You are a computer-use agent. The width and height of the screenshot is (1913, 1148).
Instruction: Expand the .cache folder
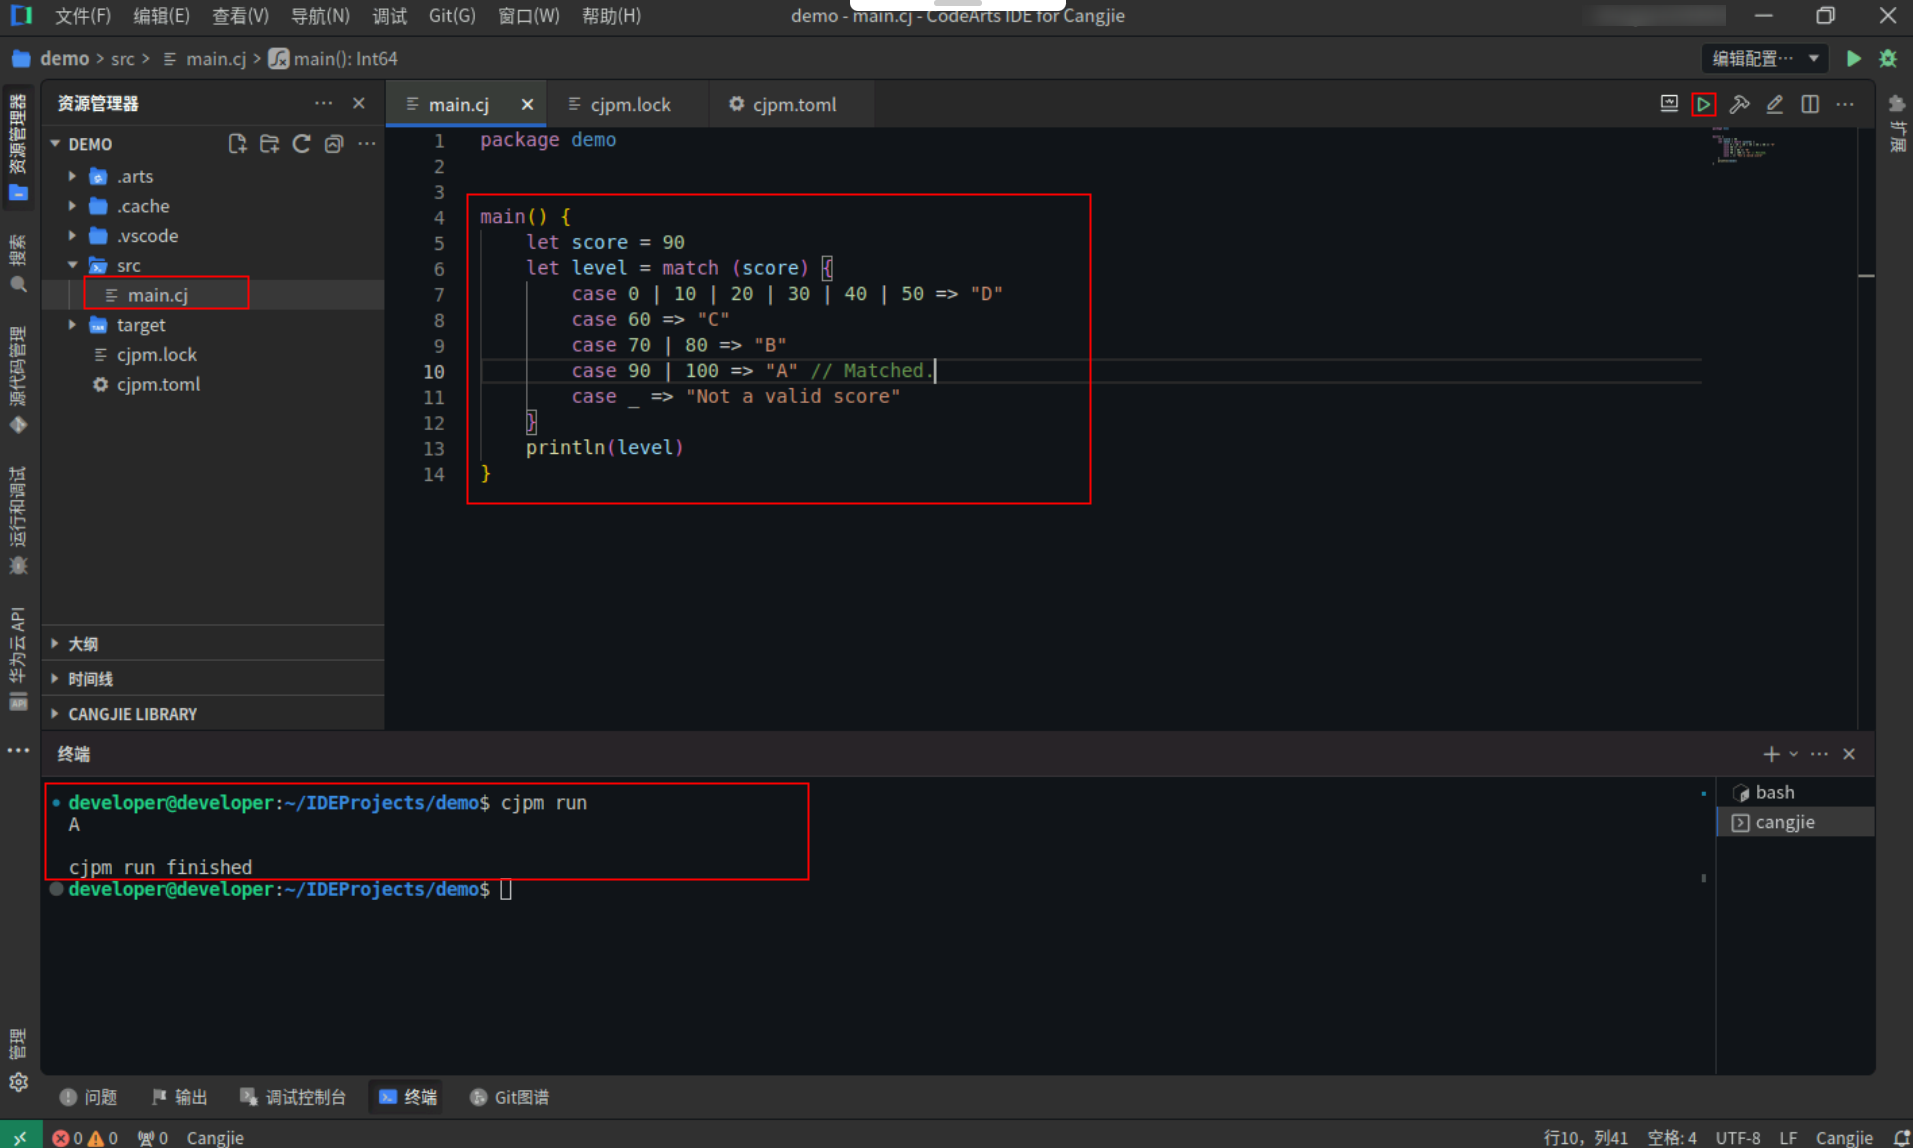[142, 206]
